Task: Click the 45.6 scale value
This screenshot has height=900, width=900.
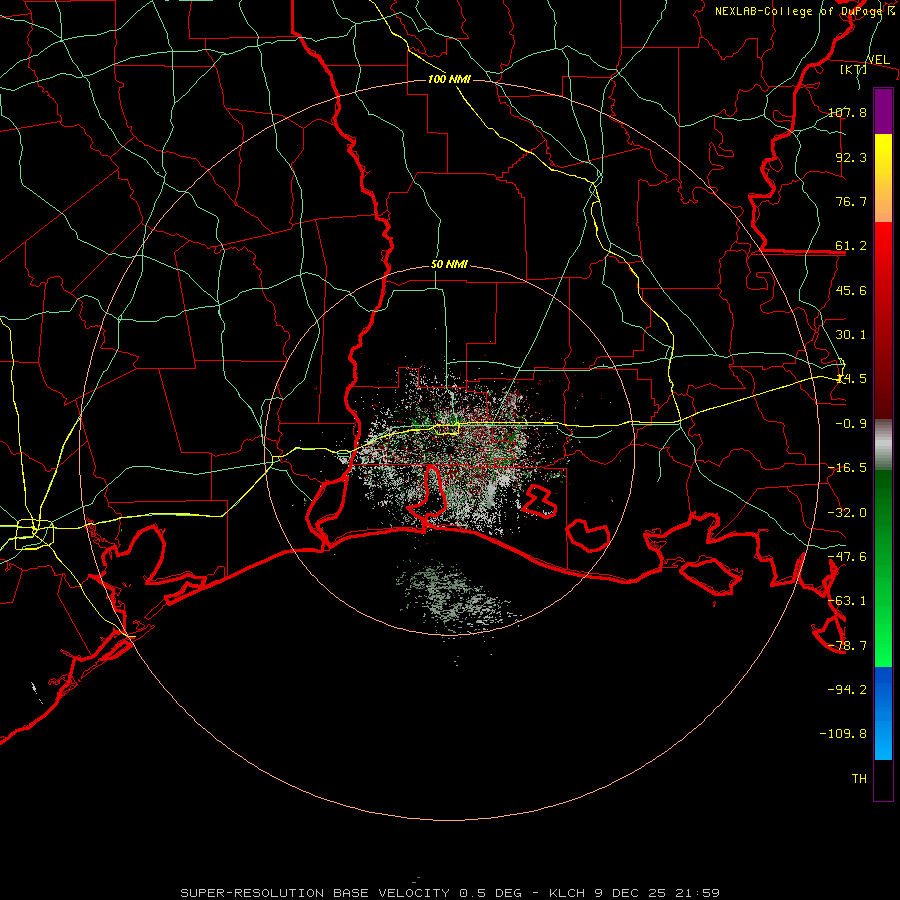Action: tap(851, 290)
